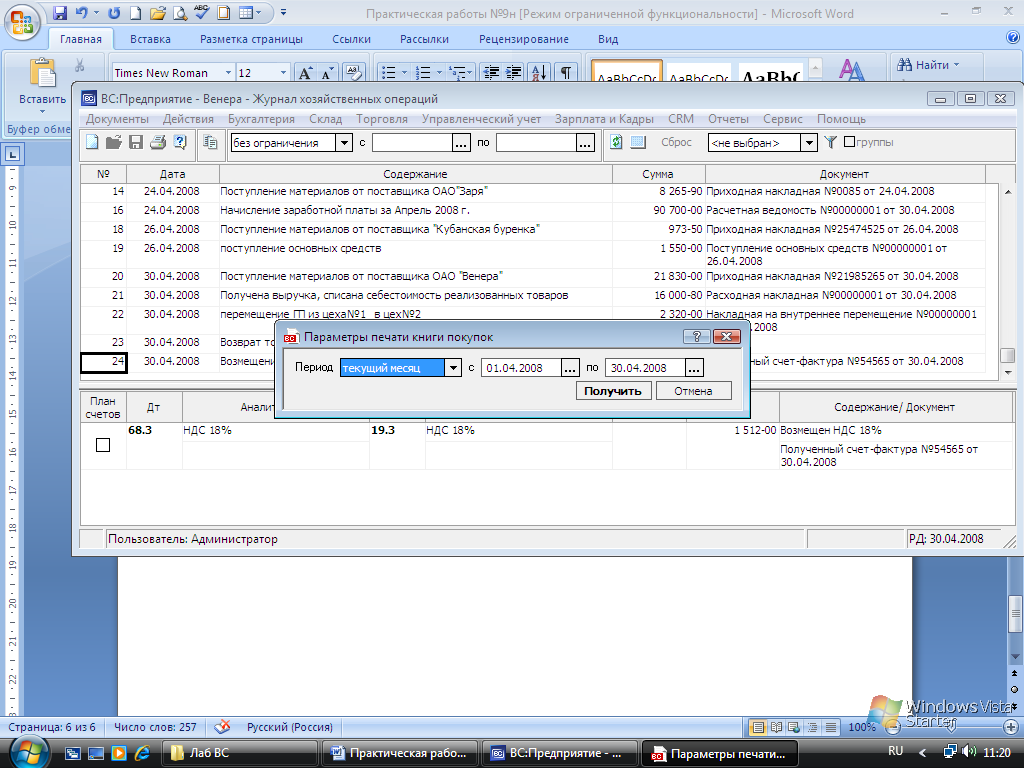Open the toolbar 'по' date picker button

585,142
